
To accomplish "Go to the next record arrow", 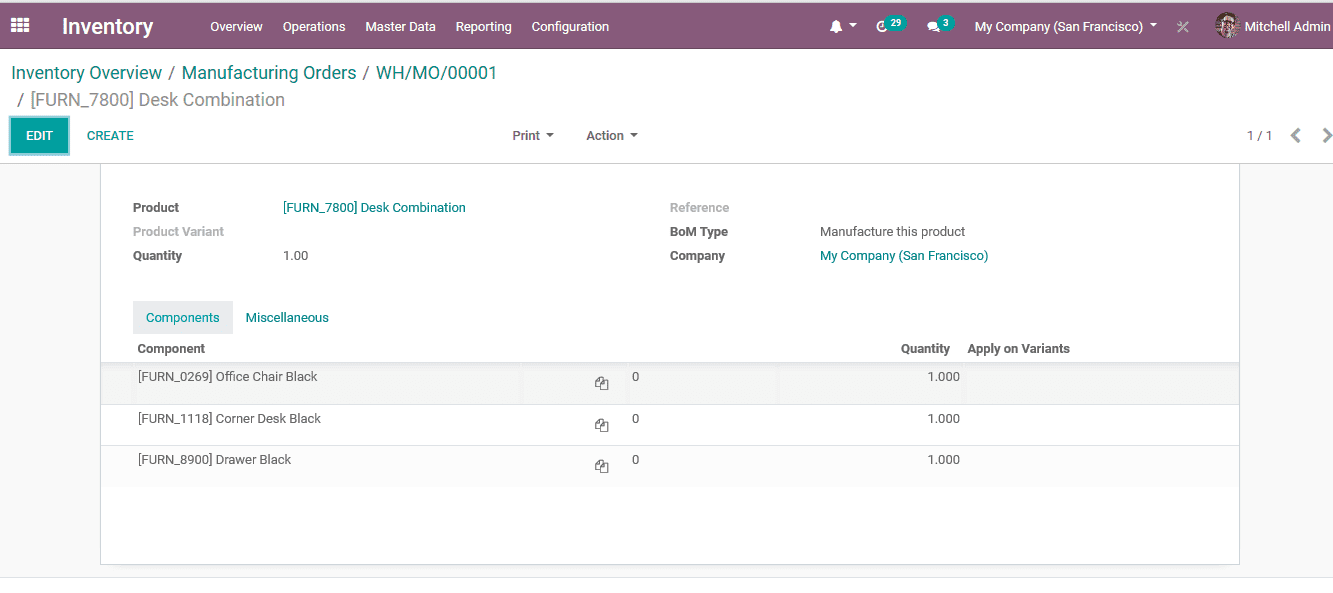I will tap(1326, 135).
